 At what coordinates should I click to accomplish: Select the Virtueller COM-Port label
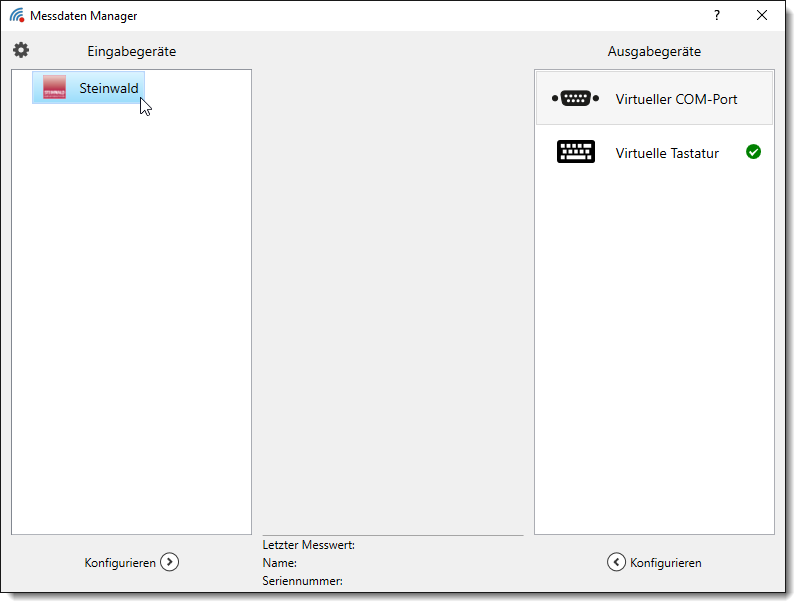pos(676,99)
